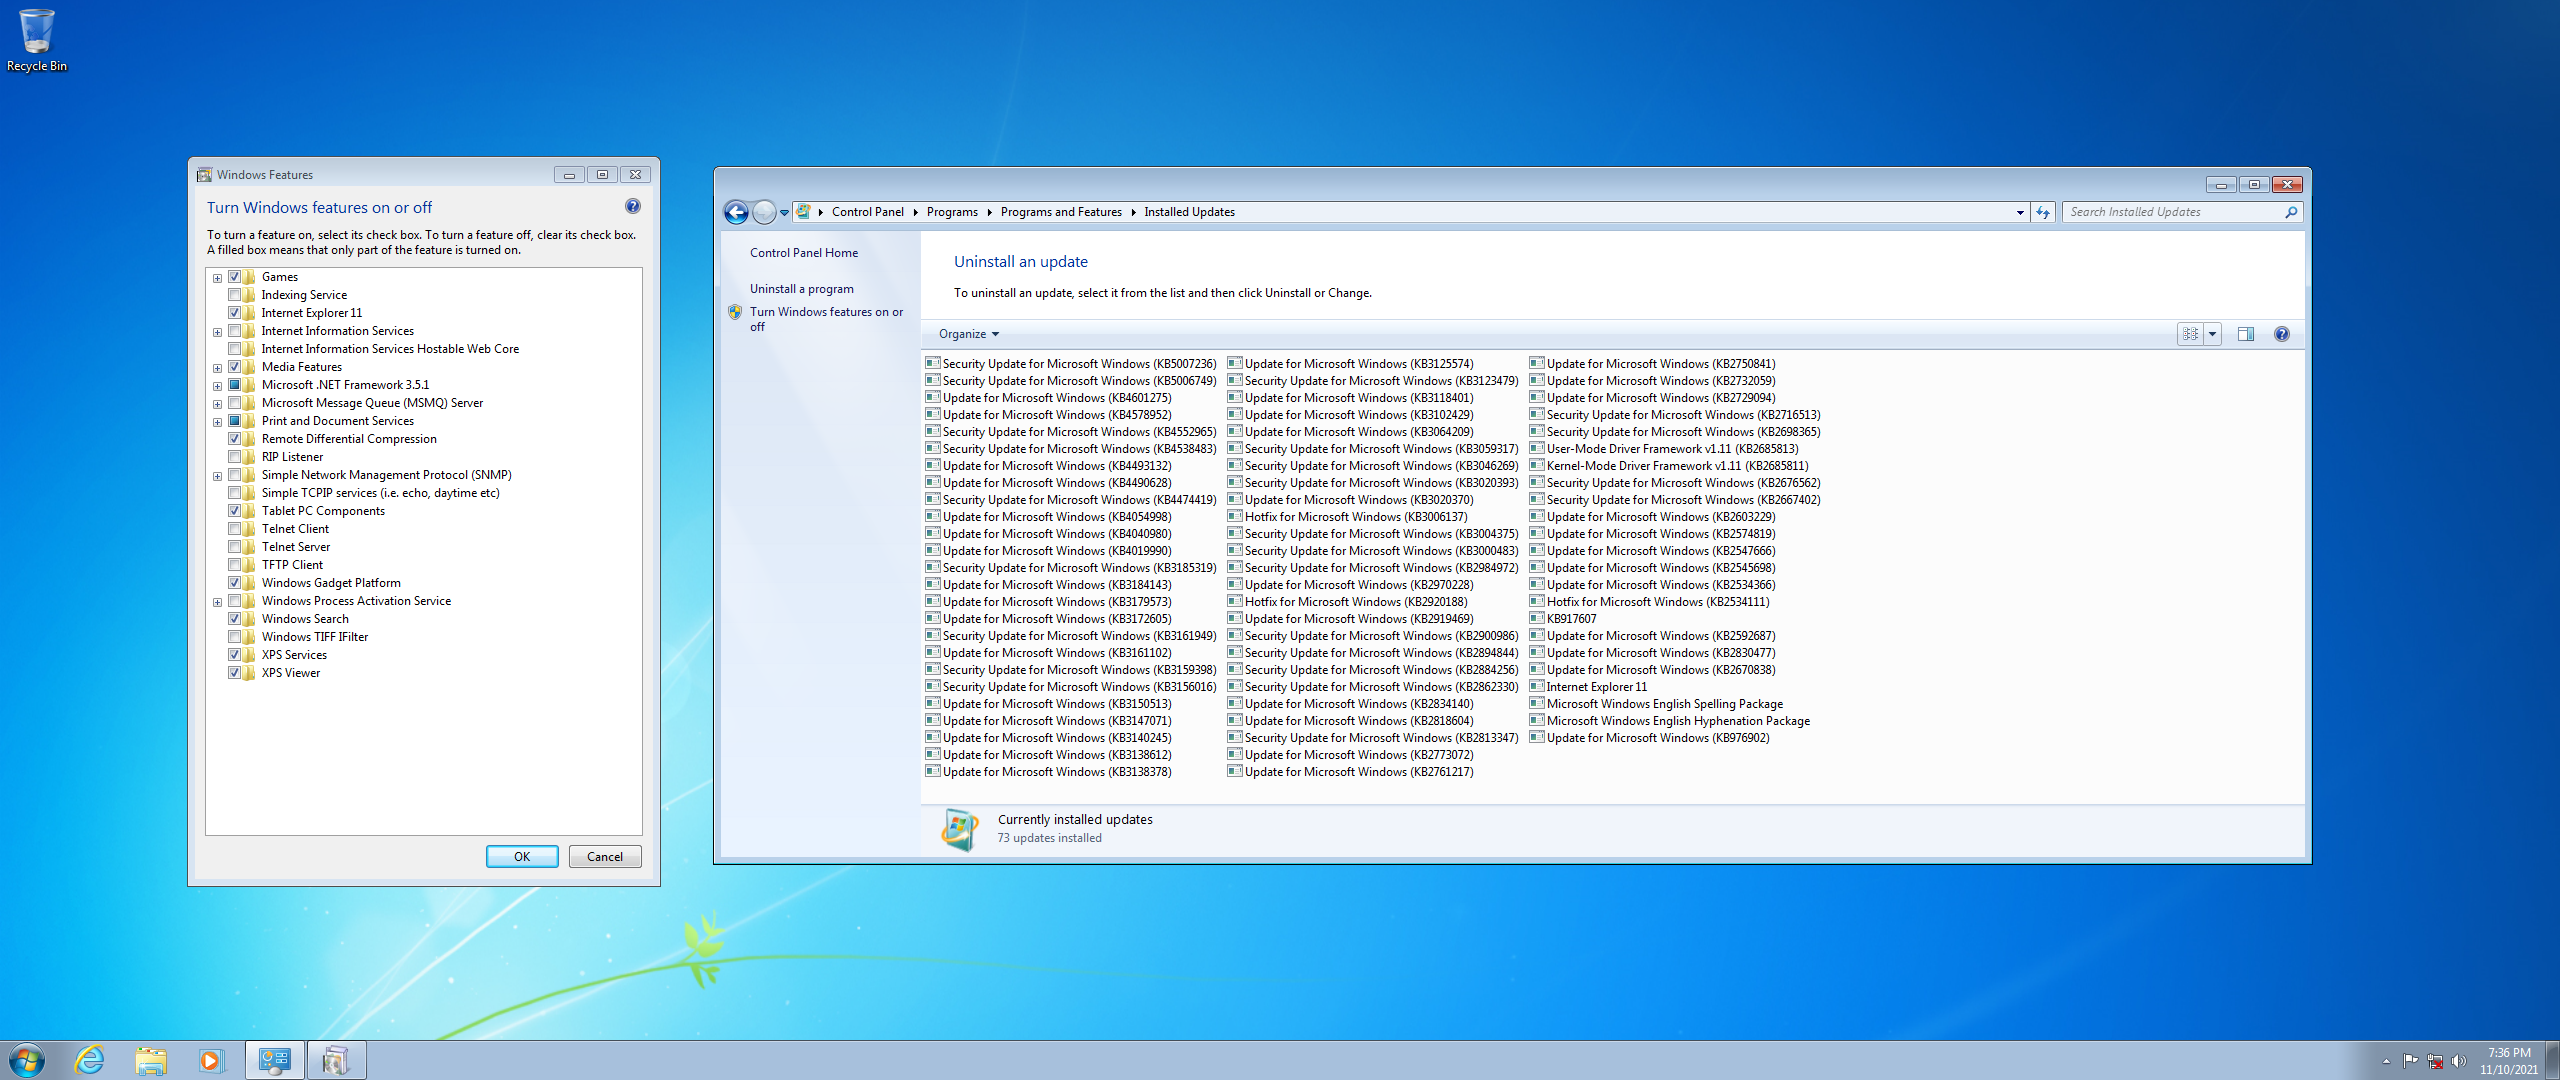The width and height of the screenshot is (2560, 1080).
Task: Click the search magnifier icon in Installed Updates
Action: [2291, 212]
